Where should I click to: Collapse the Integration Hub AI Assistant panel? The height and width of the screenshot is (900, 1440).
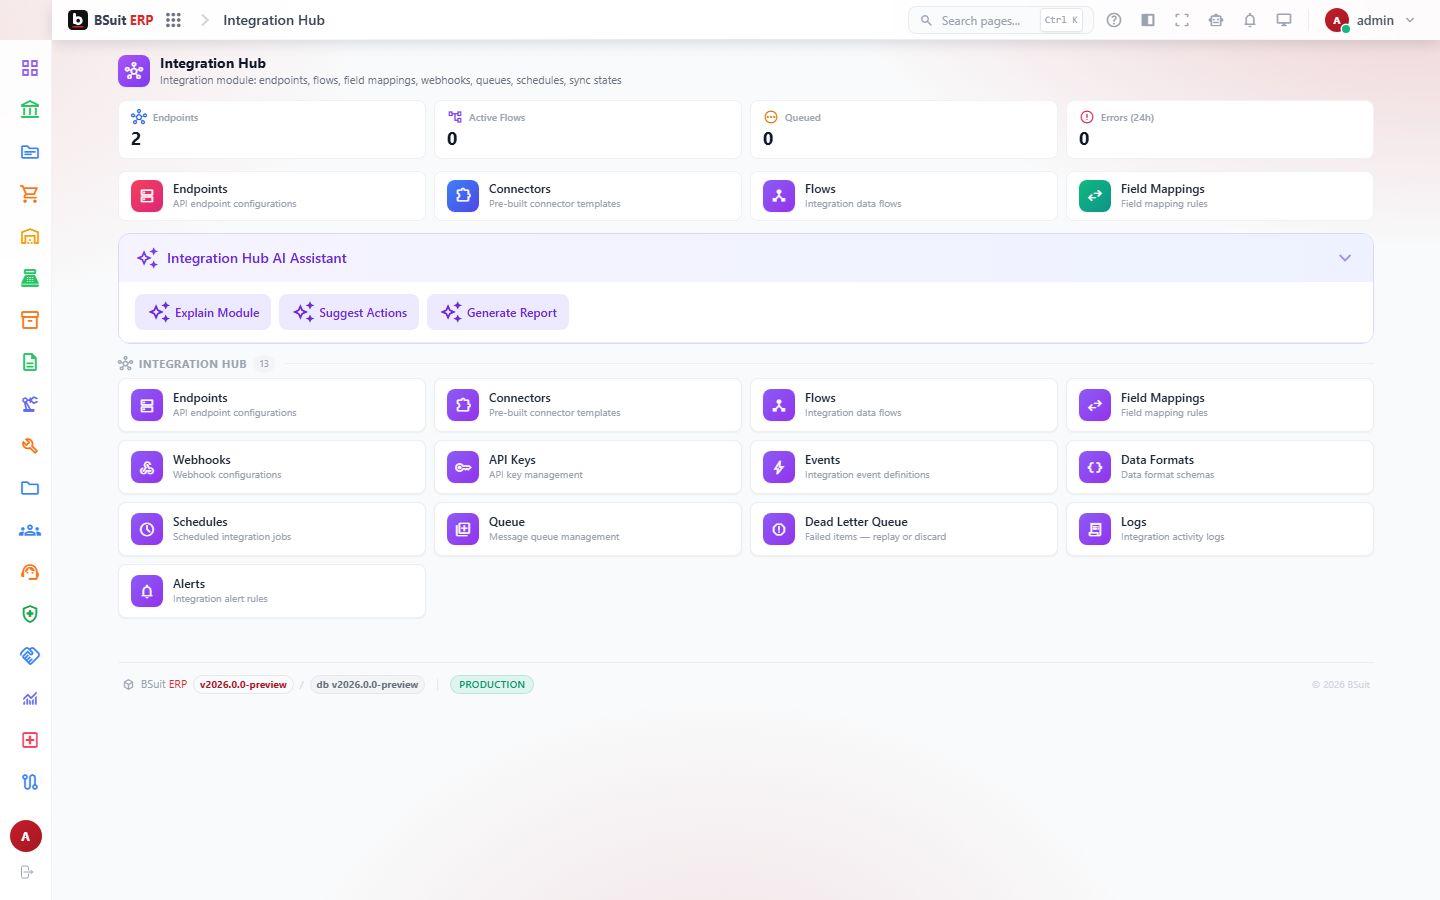(1345, 258)
